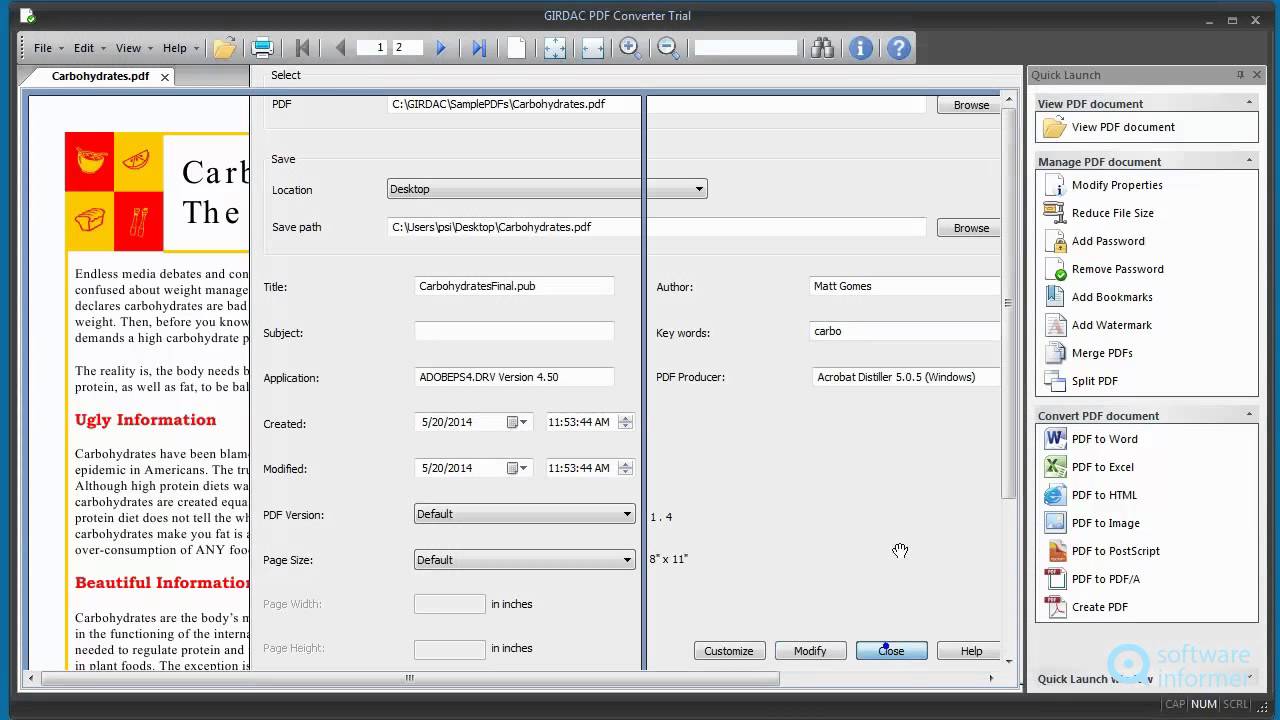Click the Add Watermark icon
Image resolution: width=1280 pixels, height=720 pixels.
coord(1055,325)
